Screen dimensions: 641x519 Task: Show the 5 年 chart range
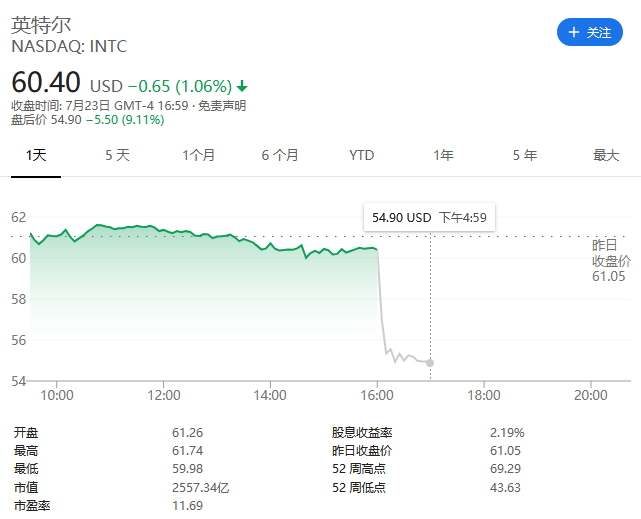pos(524,155)
